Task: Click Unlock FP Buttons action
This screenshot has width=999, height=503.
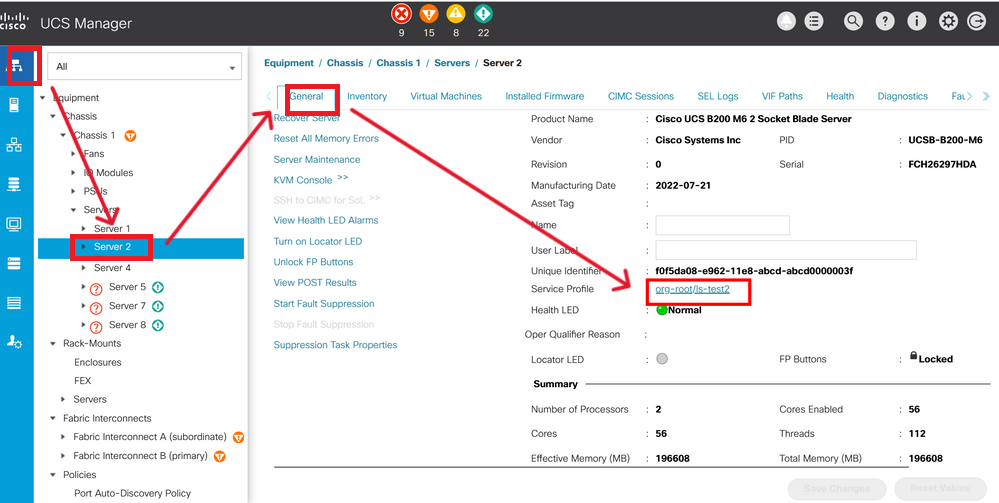Action: point(313,262)
